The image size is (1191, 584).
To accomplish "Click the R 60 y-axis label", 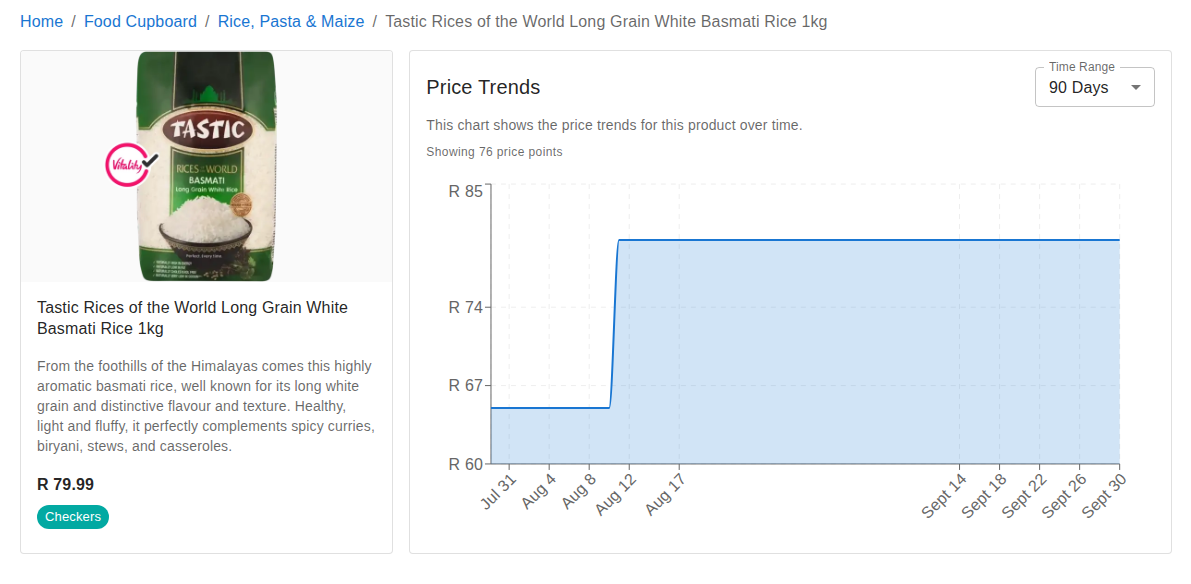I will (x=465, y=464).
